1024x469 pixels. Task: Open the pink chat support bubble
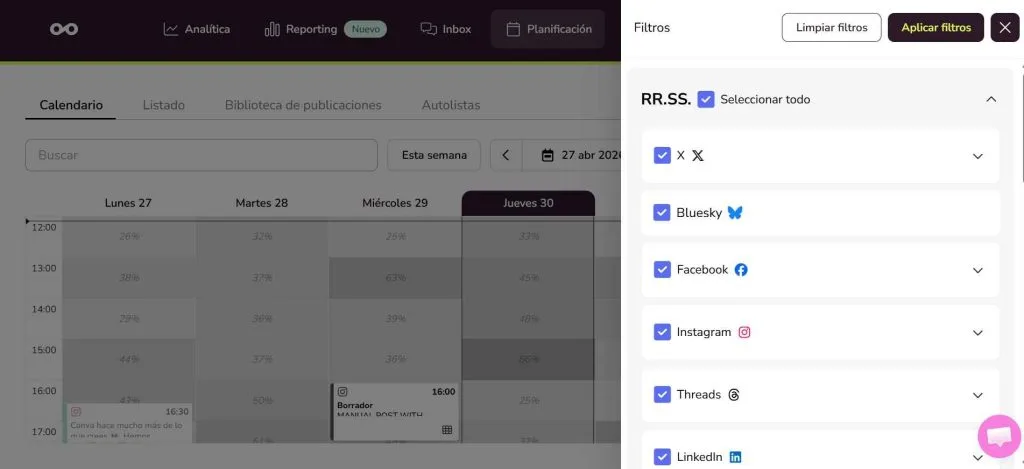(x=999, y=436)
